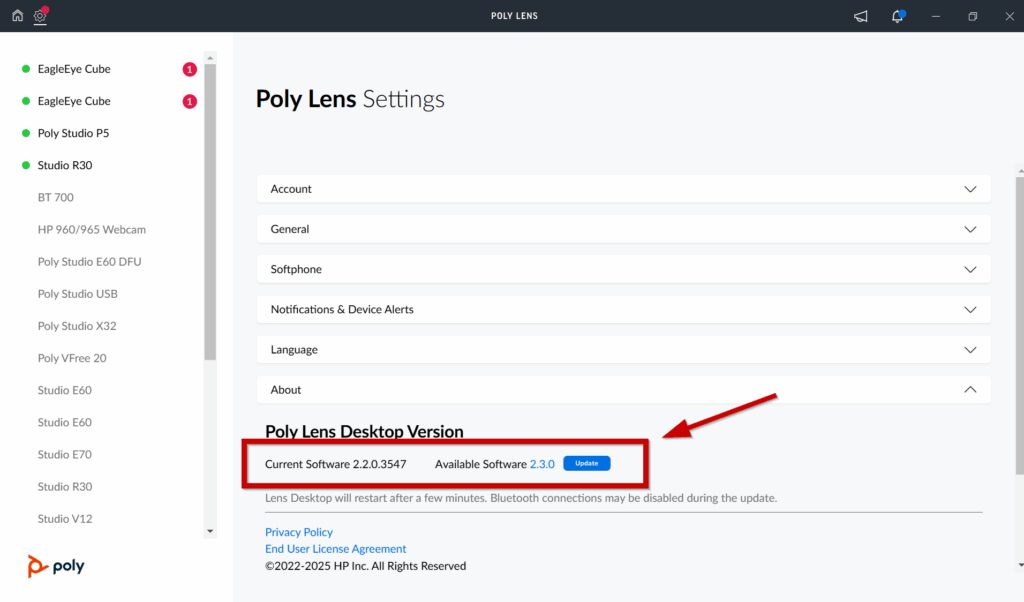Collapse the About section
This screenshot has width=1024, height=602.
[x=969, y=390]
